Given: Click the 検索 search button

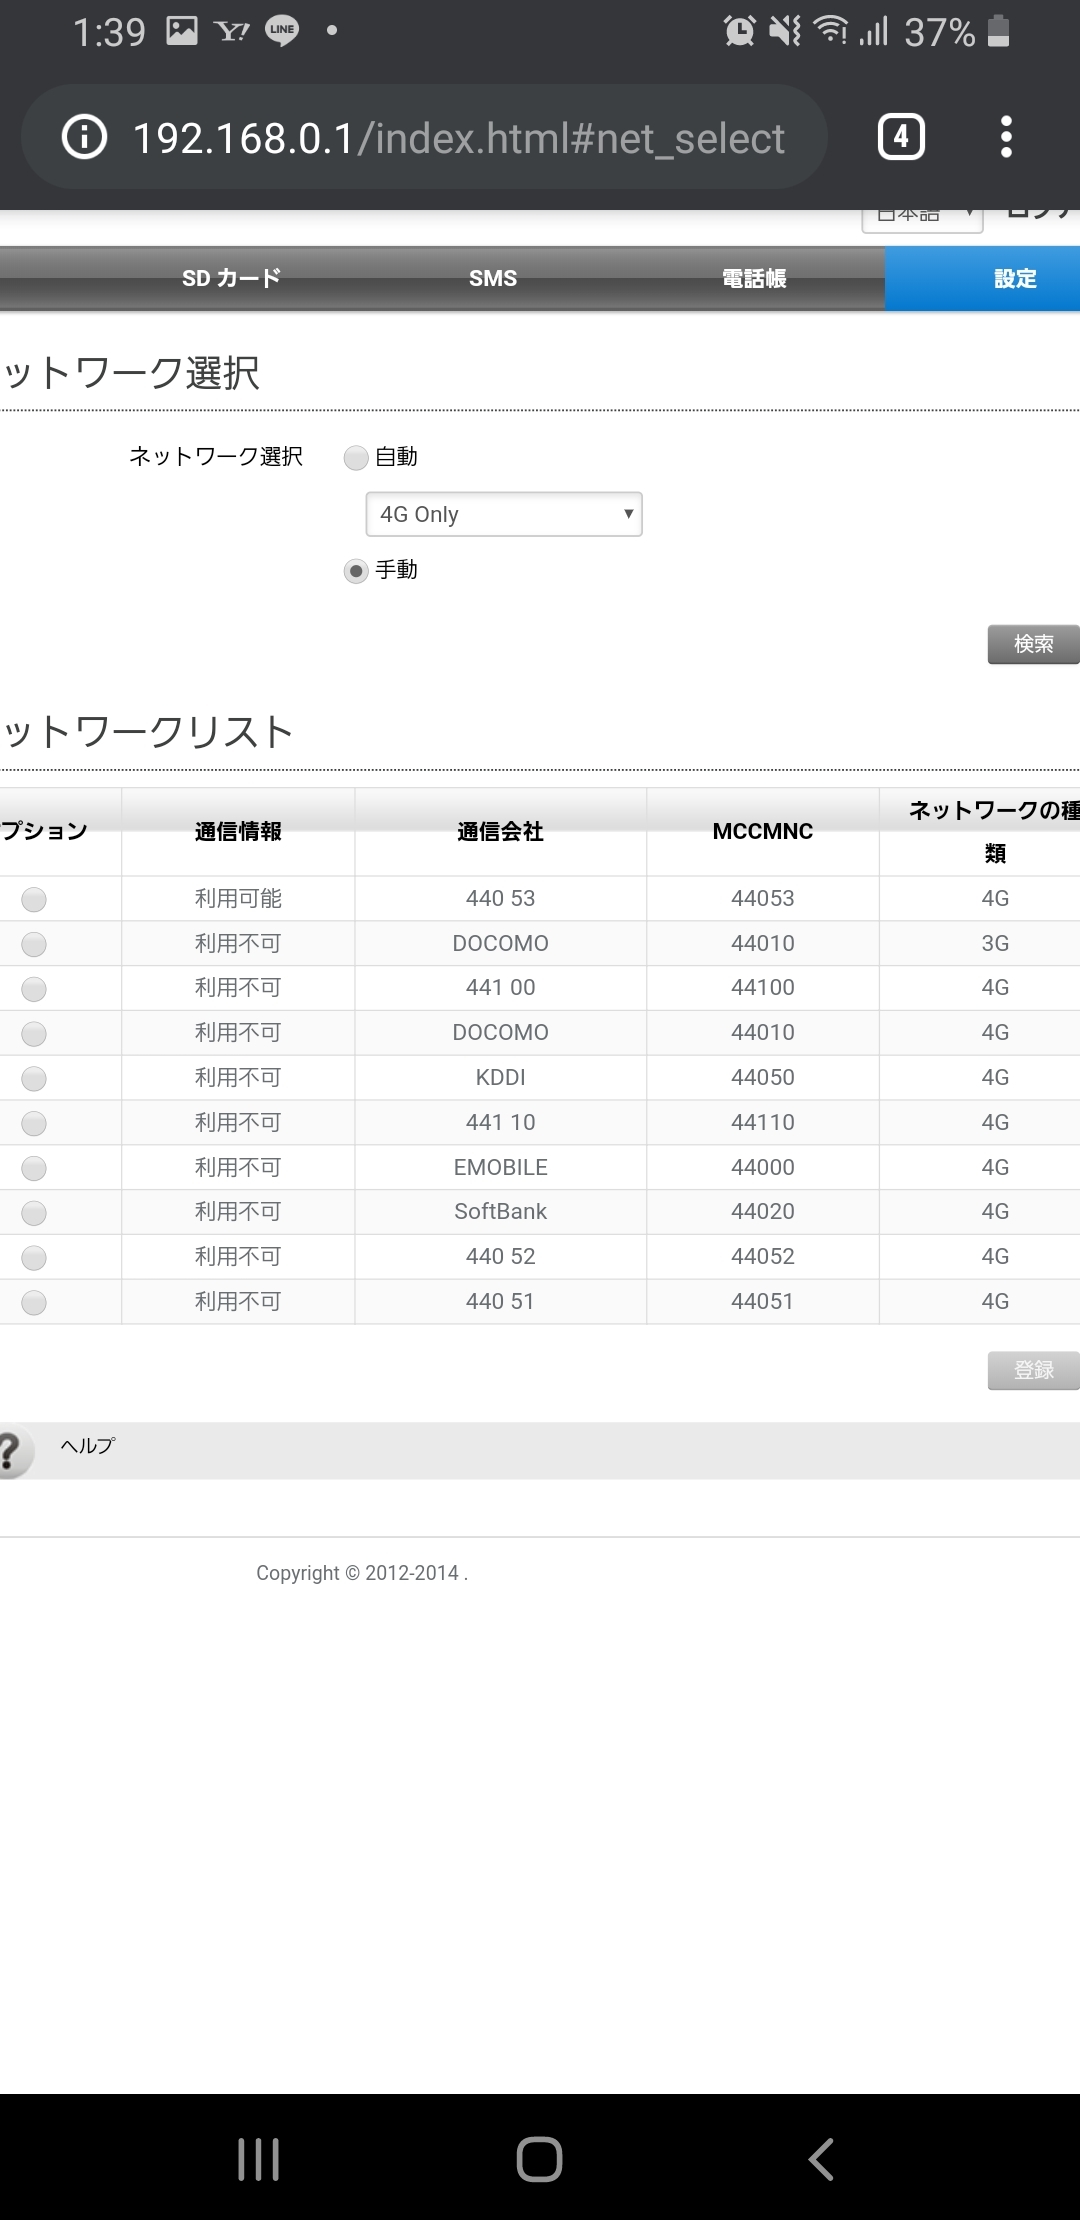Looking at the screenshot, I should click(x=1033, y=644).
